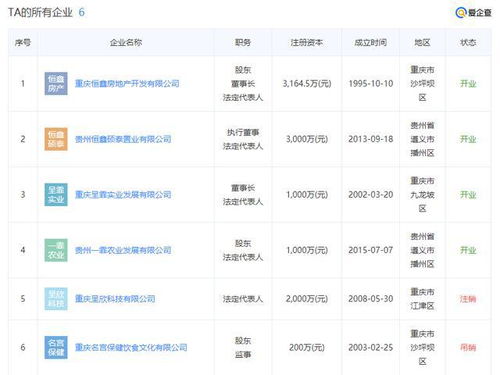This screenshot has height=375, width=500.
Task: Click the 开业 status for 贵州一霖农业
Action: coord(468,250)
